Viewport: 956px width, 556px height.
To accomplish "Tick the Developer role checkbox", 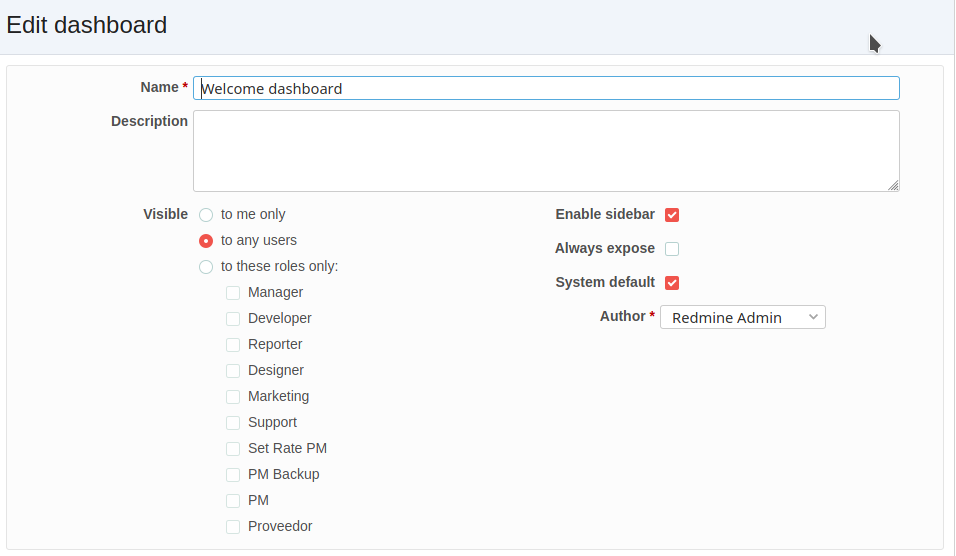I will (x=233, y=319).
